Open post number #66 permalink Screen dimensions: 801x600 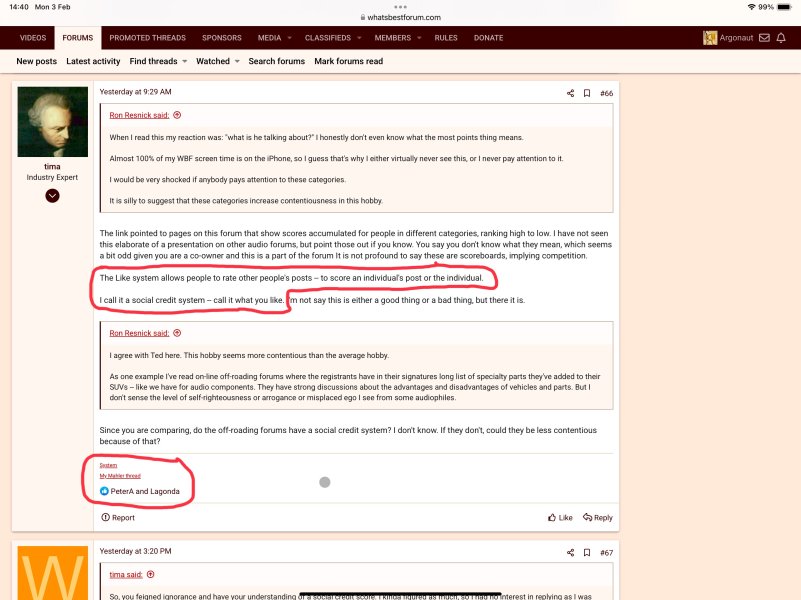[x=606, y=93]
